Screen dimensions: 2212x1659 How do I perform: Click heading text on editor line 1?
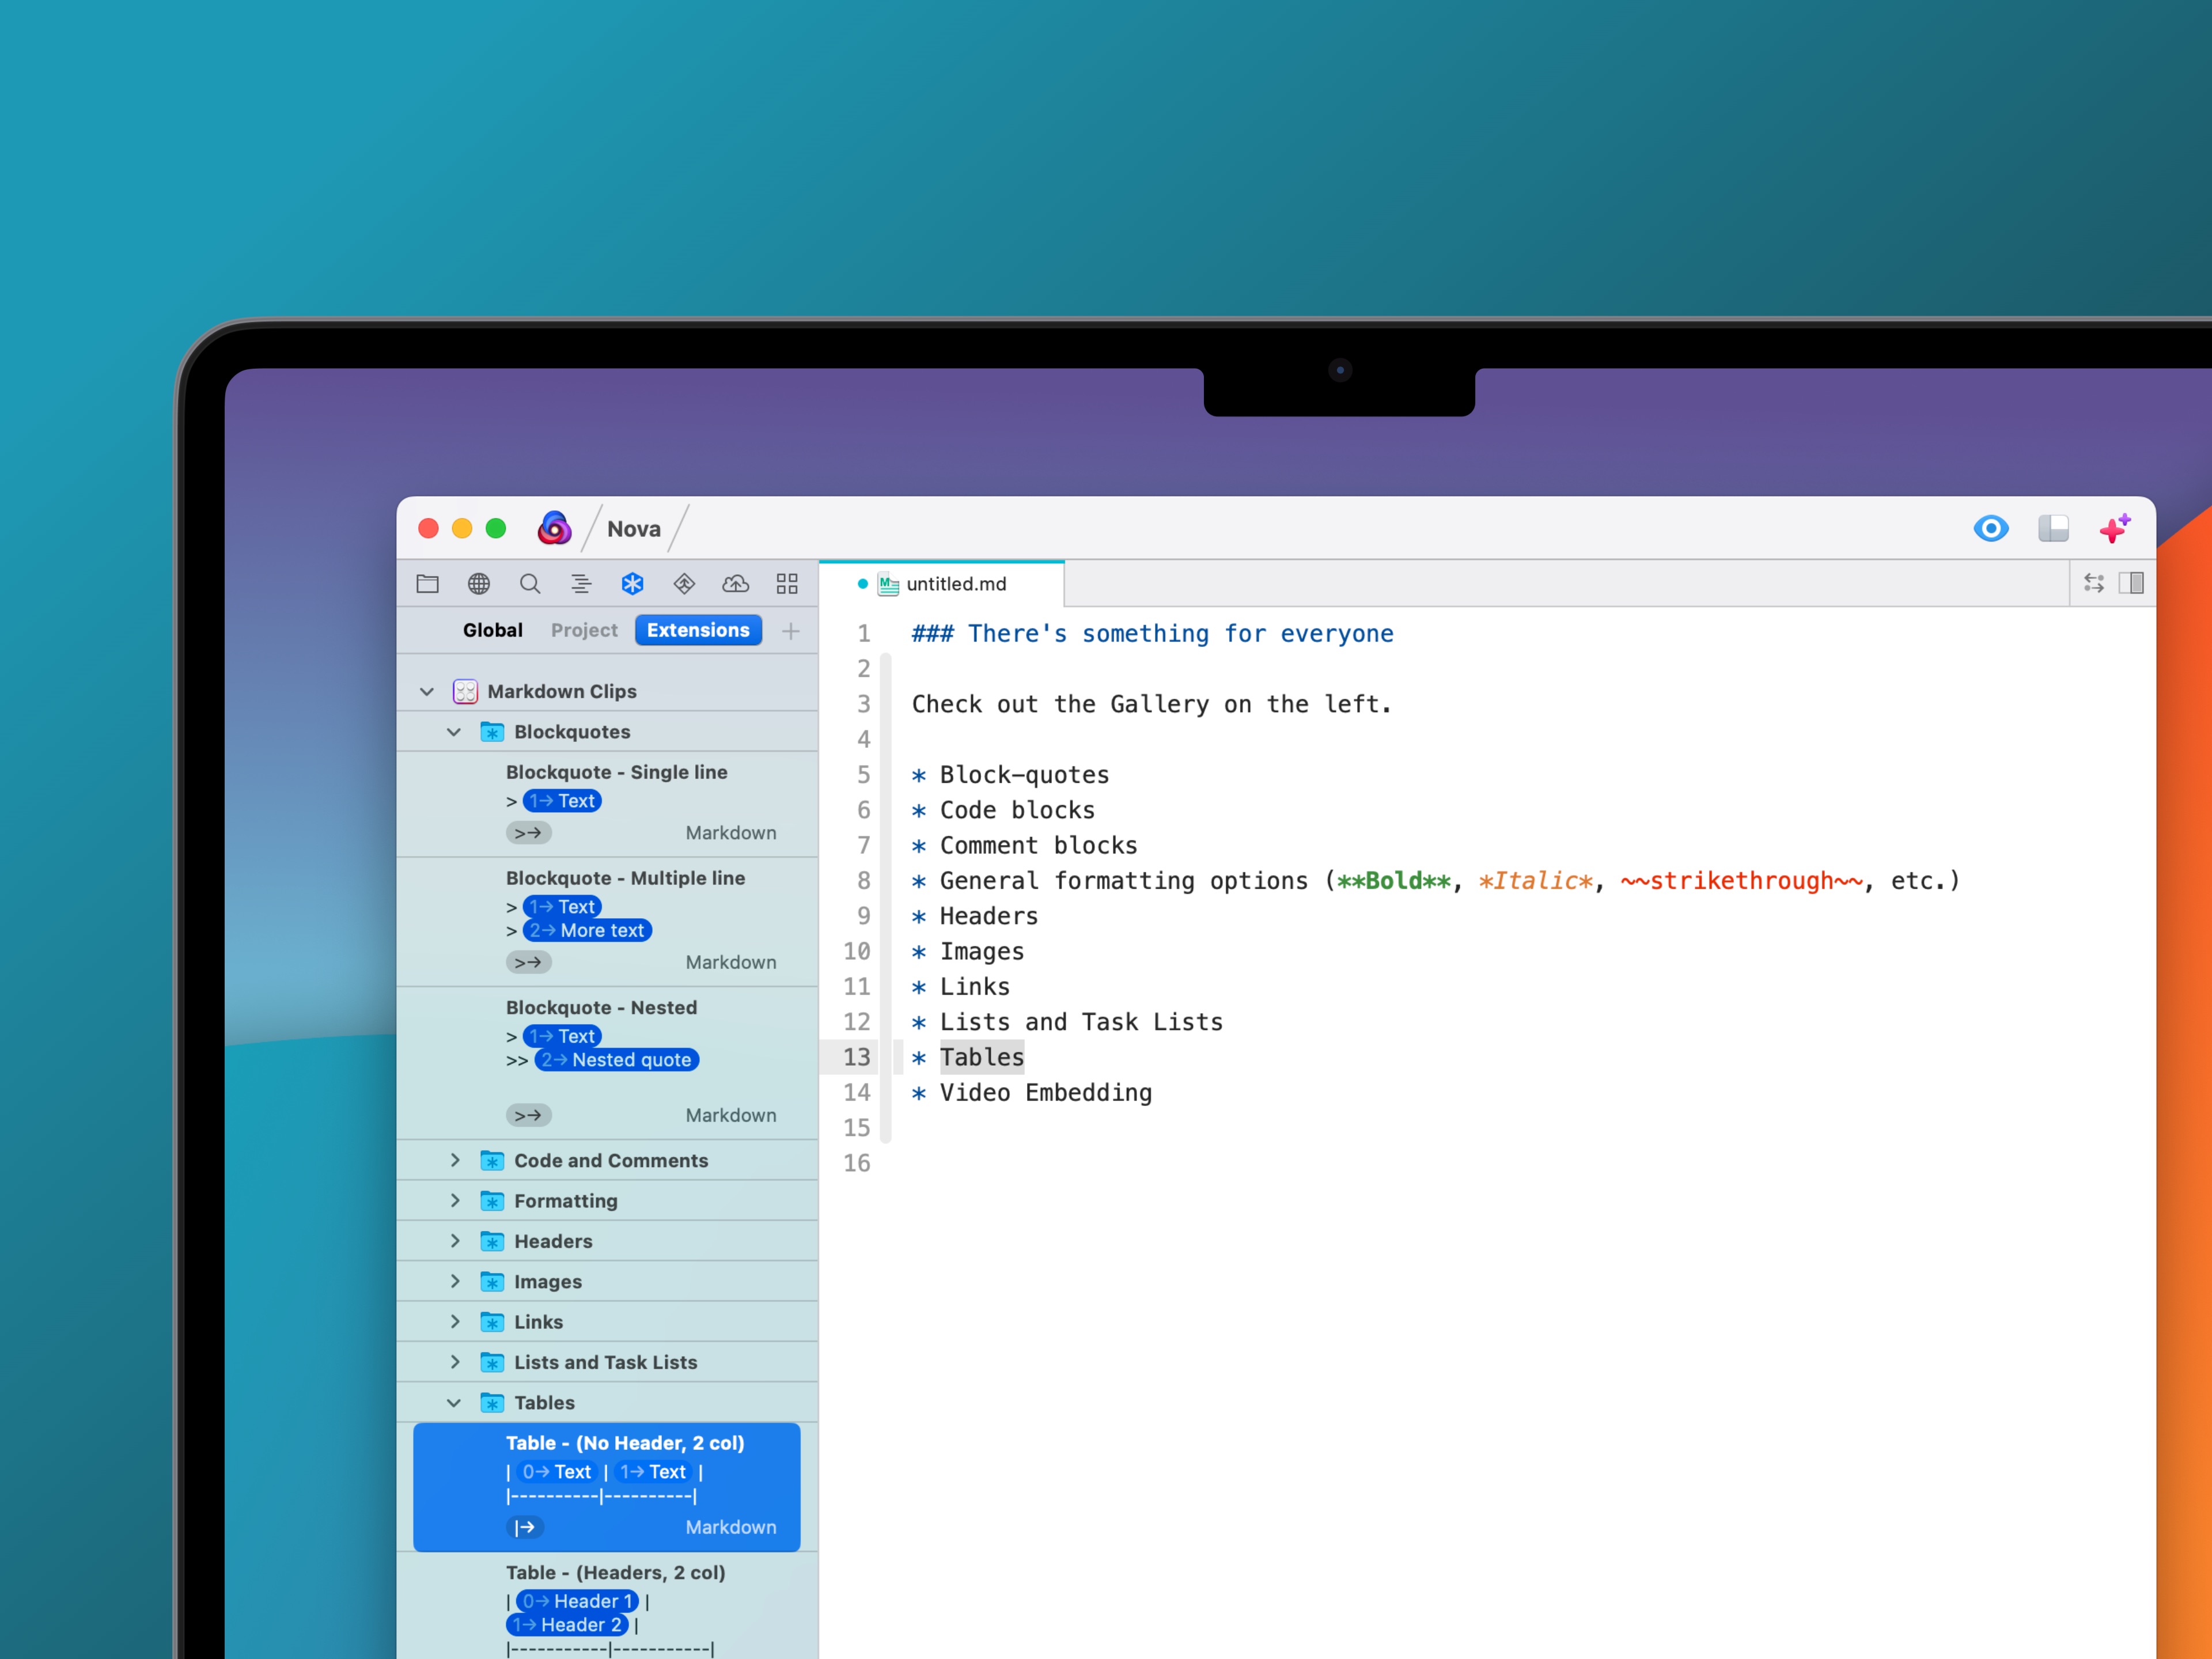click(1152, 634)
